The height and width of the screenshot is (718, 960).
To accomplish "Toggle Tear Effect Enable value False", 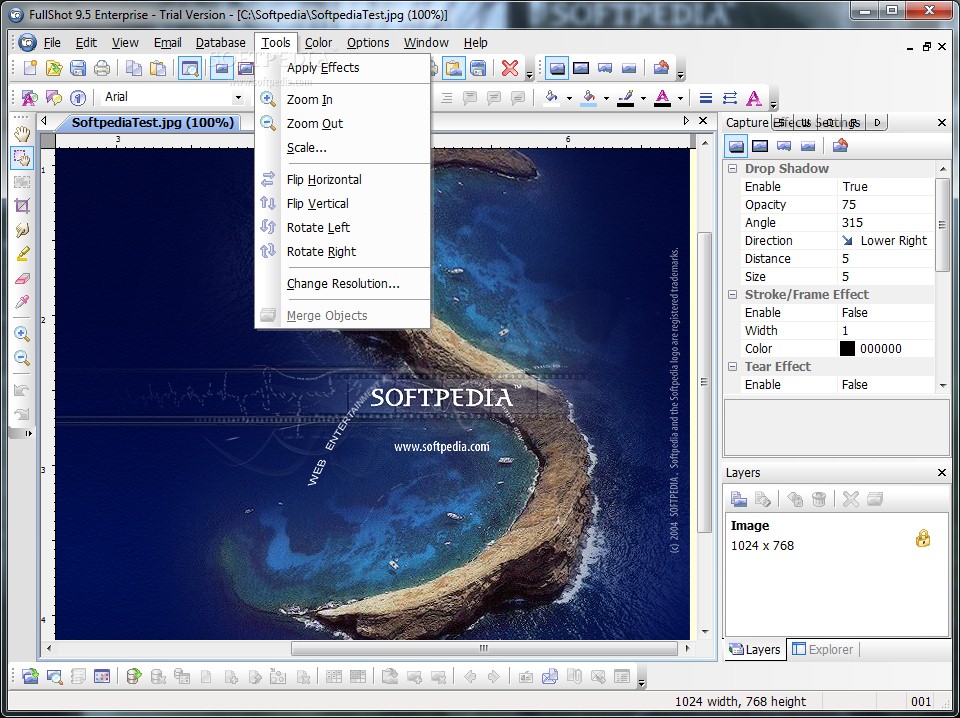I will point(885,384).
